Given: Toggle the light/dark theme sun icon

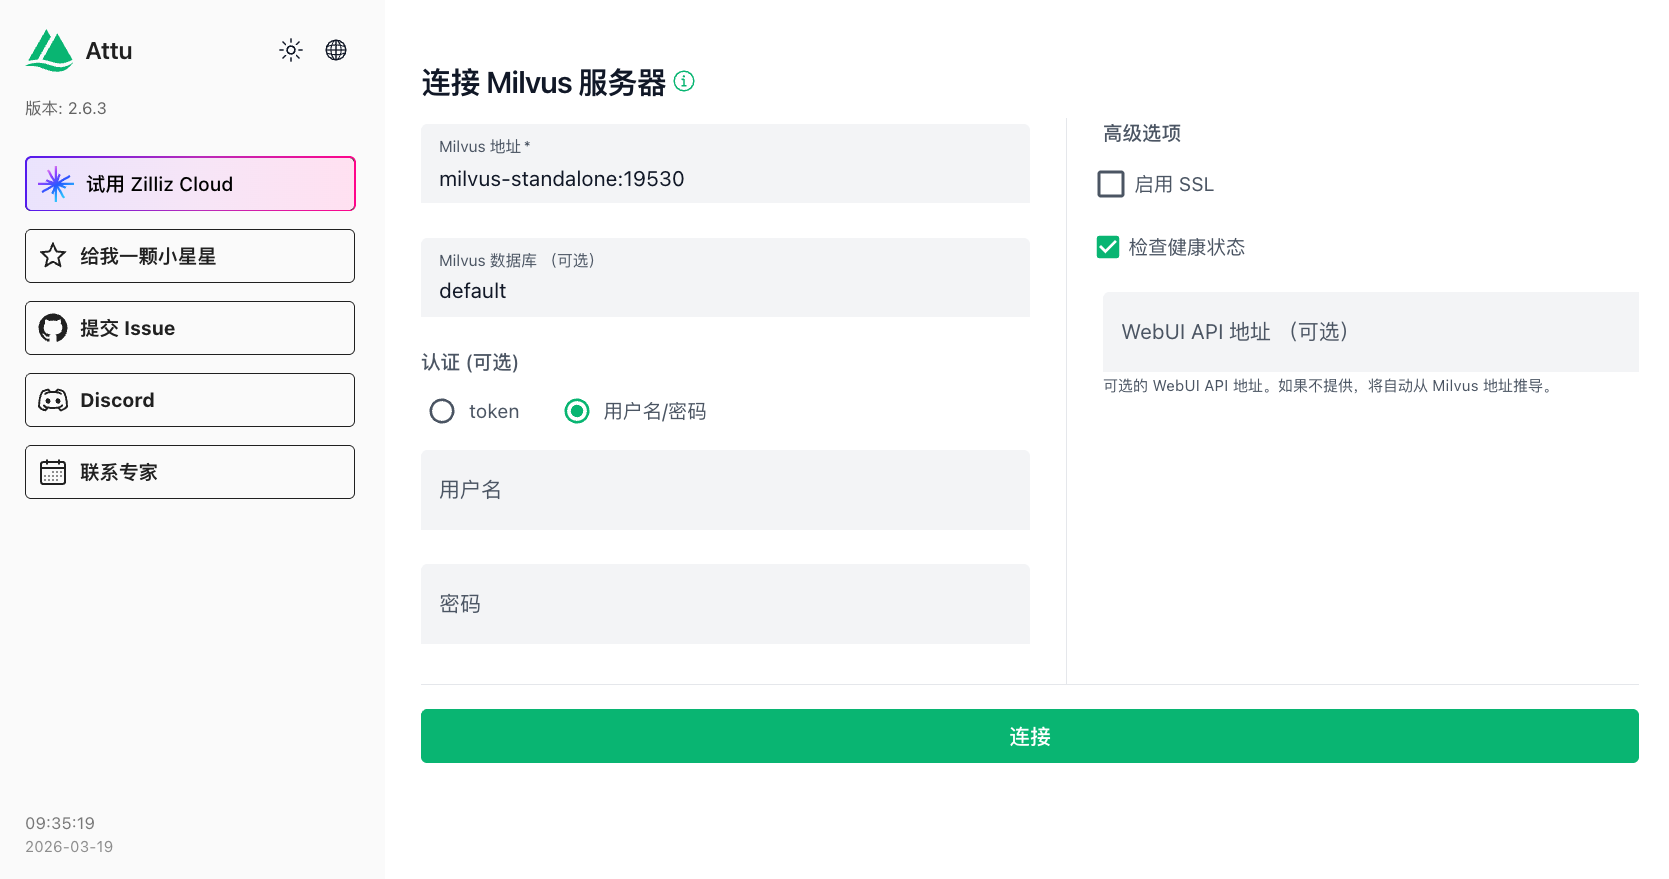Looking at the screenshot, I should (x=291, y=50).
